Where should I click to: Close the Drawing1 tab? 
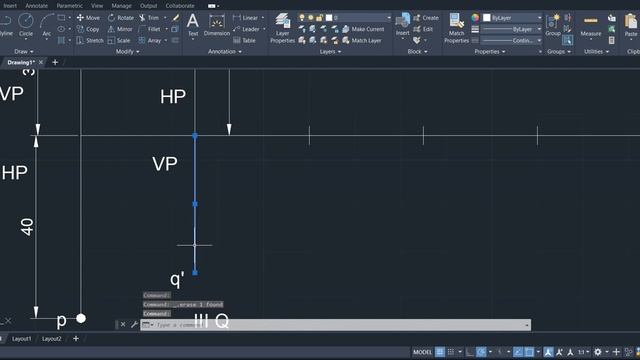click(41, 62)
